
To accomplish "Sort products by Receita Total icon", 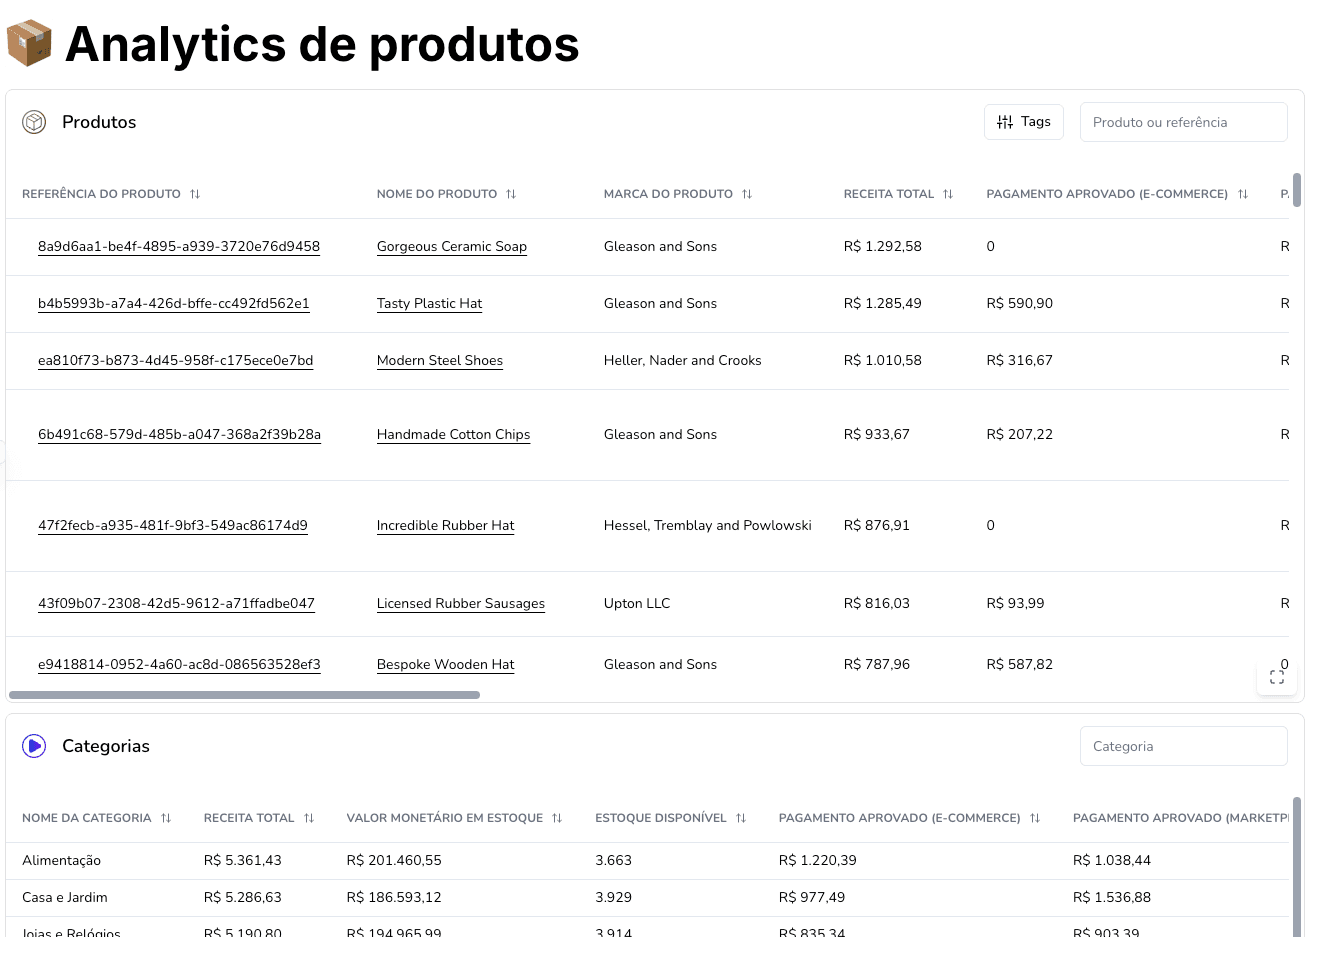I will [948, 194].
